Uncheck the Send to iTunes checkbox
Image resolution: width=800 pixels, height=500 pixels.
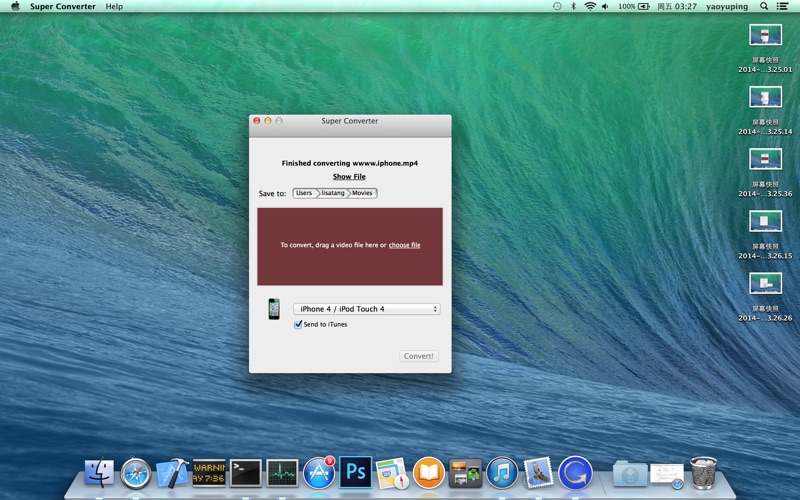(298, 324)
